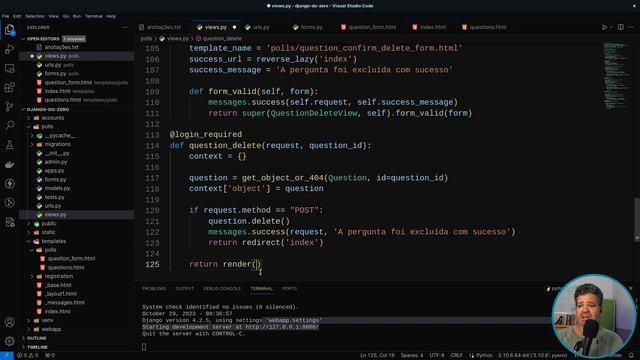640x360 pixels.
Task: Open the Manage gear icon
Action: [9, 341]
